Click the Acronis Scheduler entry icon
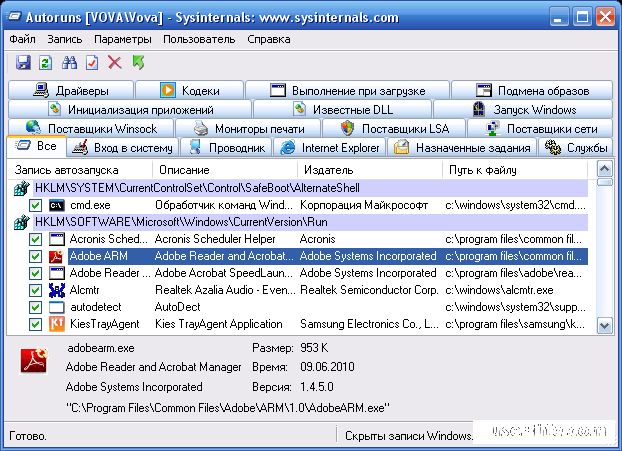 (57, 239)
